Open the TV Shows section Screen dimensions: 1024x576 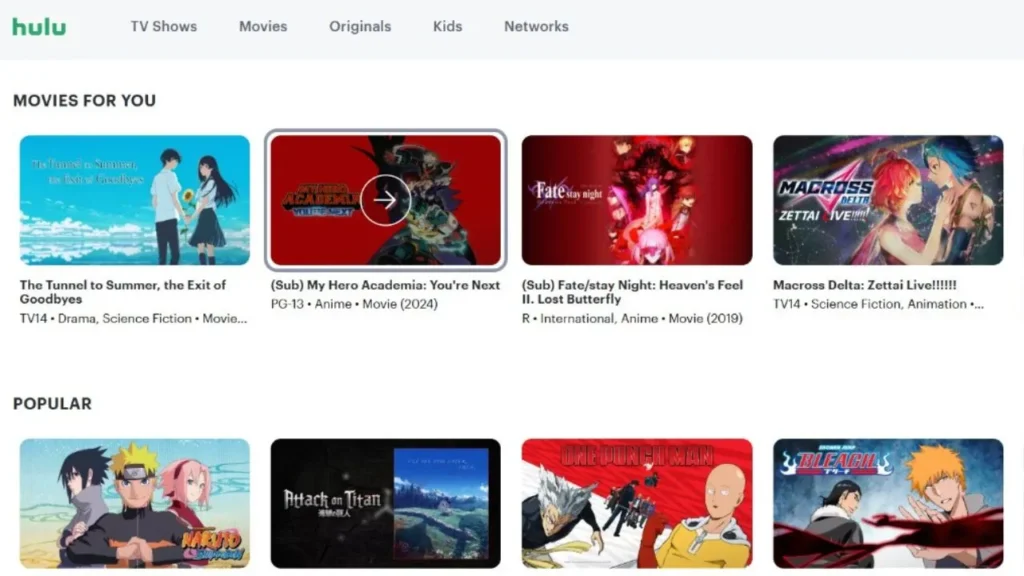(163, 27)
